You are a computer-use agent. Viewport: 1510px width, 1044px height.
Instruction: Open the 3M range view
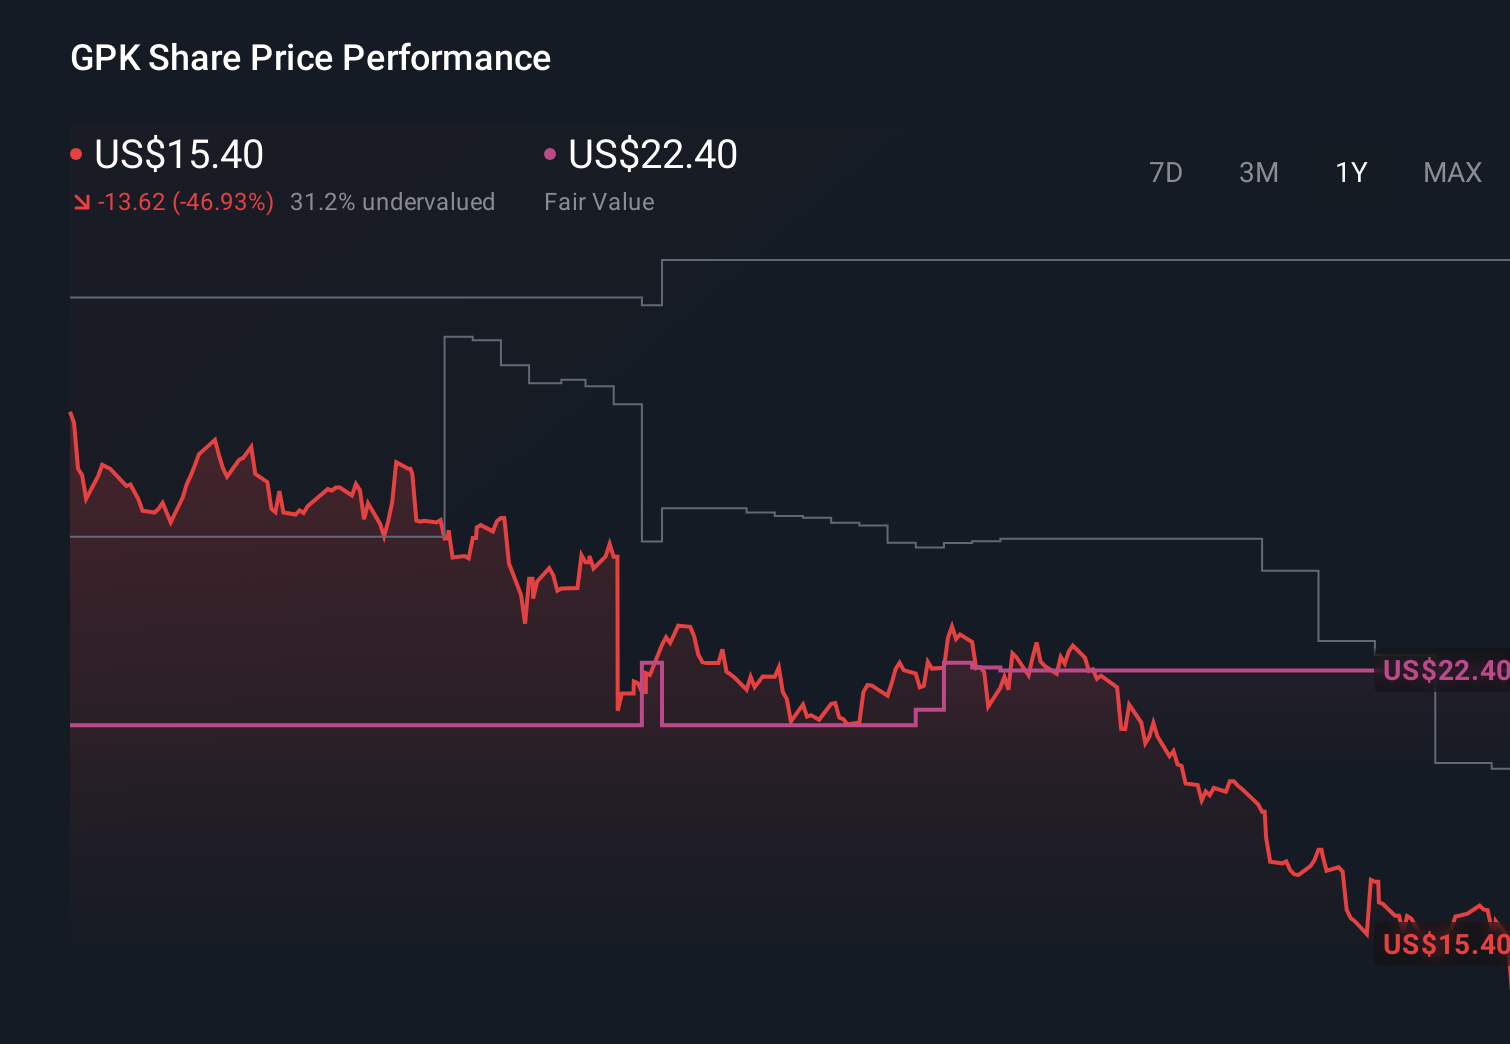(x=1258, y=172)
